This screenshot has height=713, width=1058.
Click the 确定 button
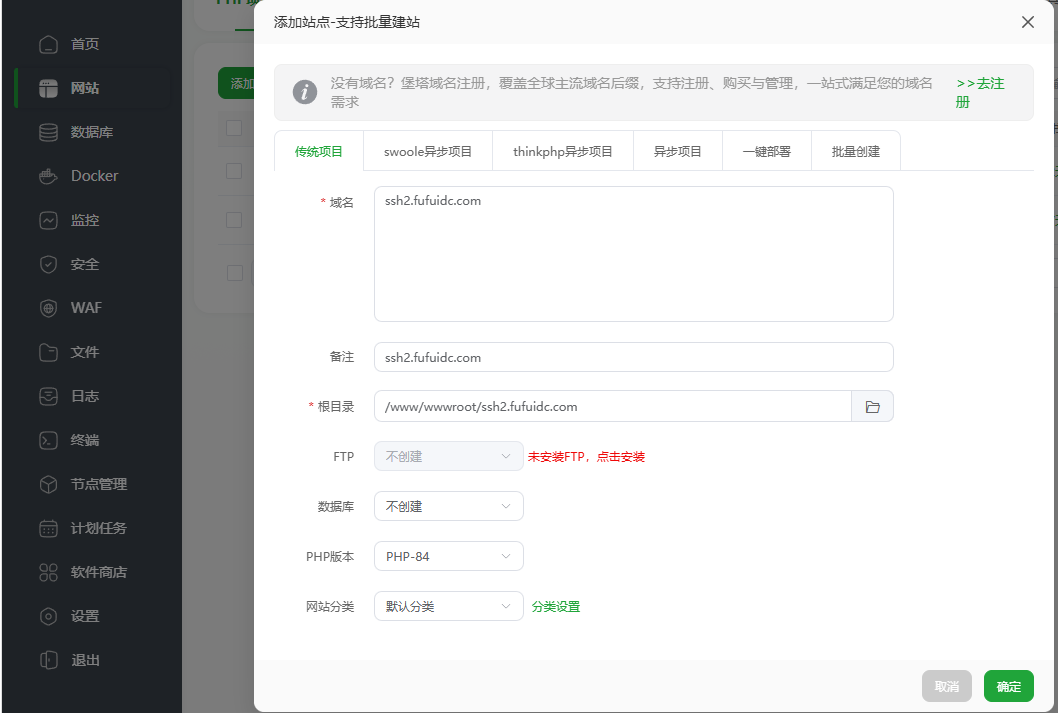[1009, 687]
